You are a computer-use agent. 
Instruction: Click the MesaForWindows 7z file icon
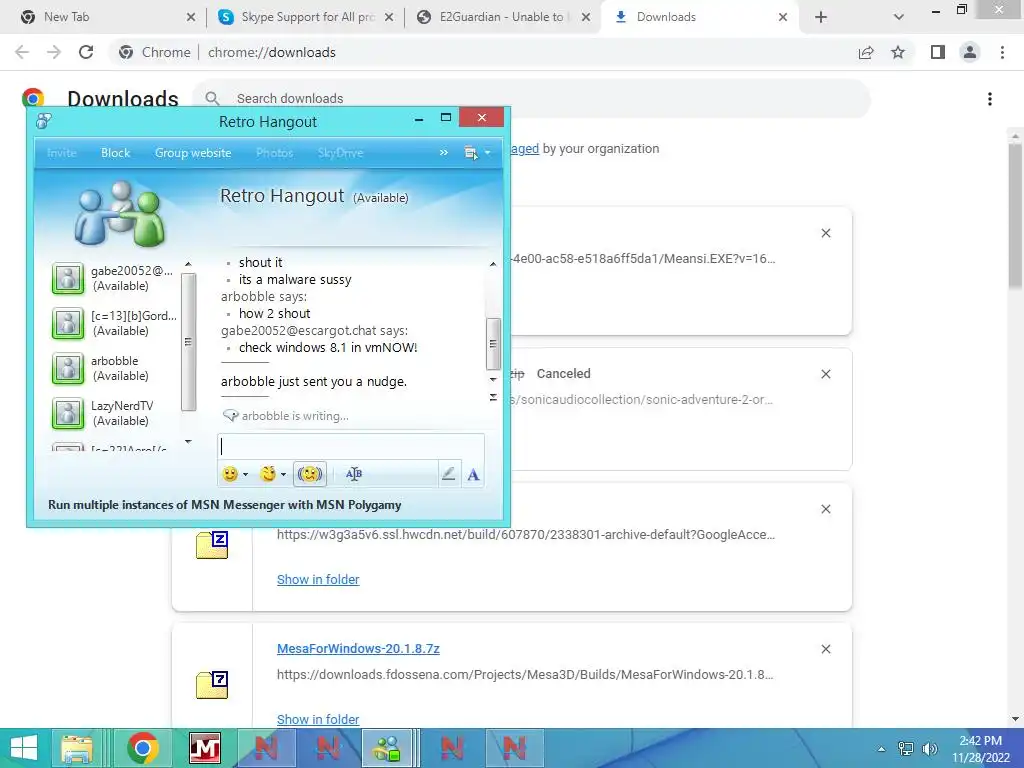point(212,684)
